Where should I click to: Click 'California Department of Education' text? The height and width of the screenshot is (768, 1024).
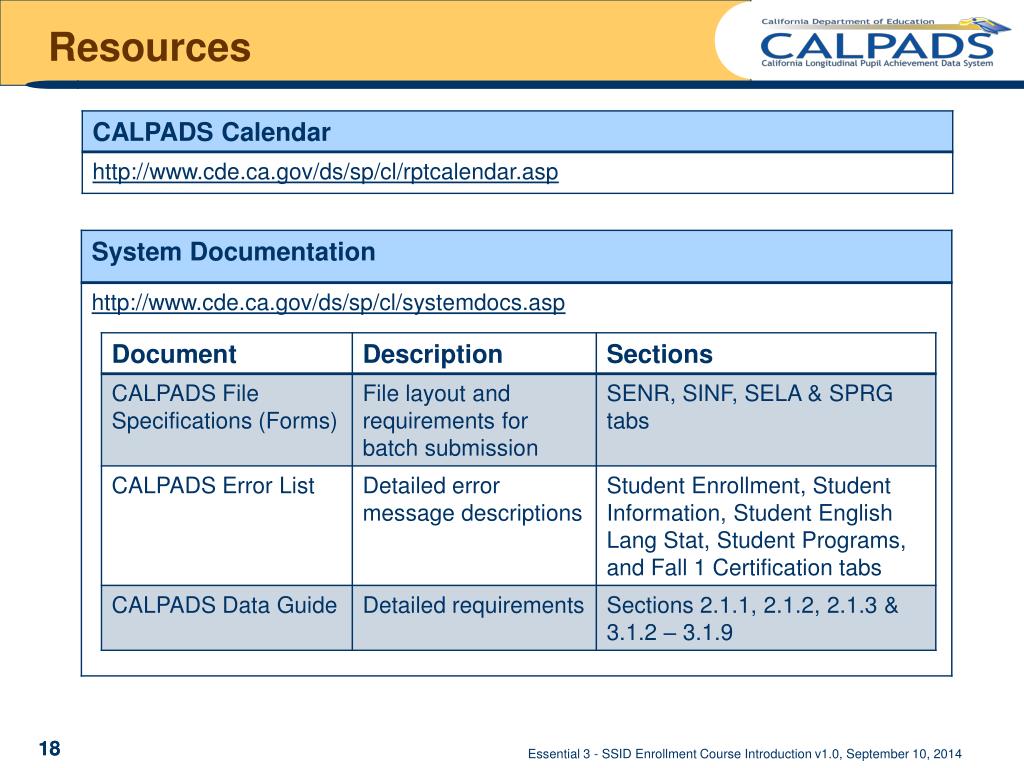(x=848, y=22)
